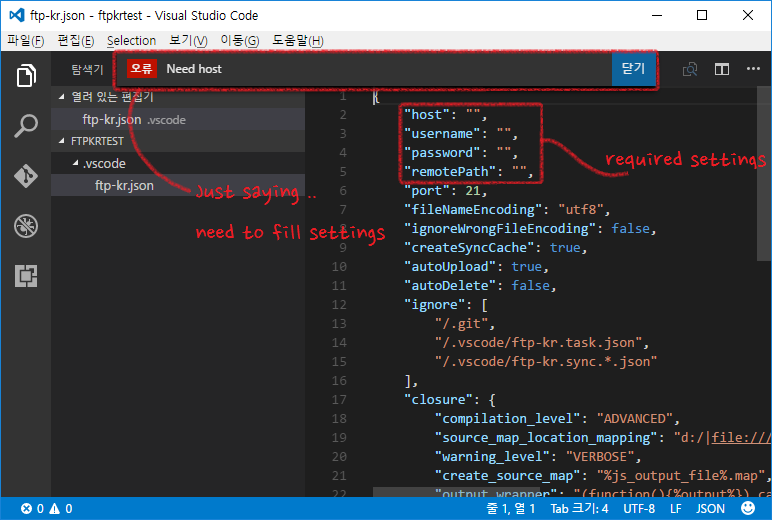This screenshot has width=772, height=520.
Task: Click the 탐색기 explorer panel title
Action: click(87, 69)
